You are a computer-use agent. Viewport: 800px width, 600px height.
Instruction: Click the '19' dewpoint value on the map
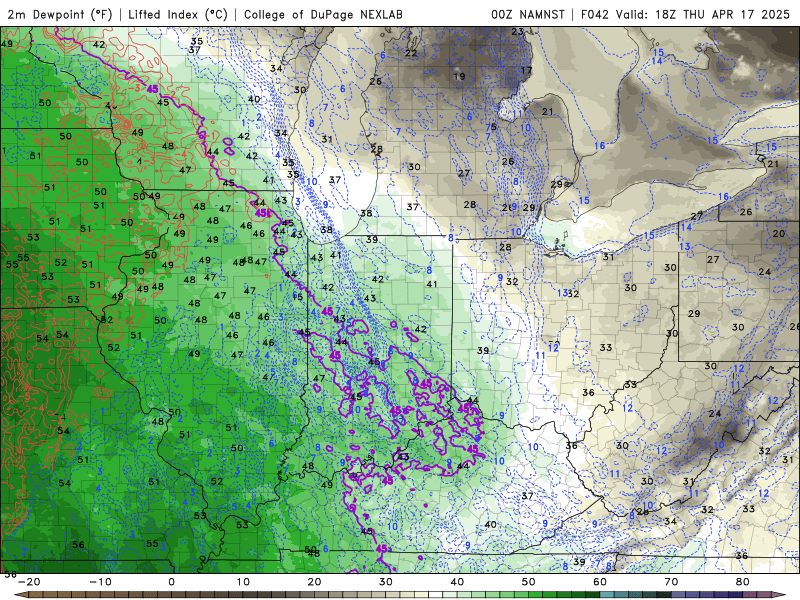tap(459, 77)
